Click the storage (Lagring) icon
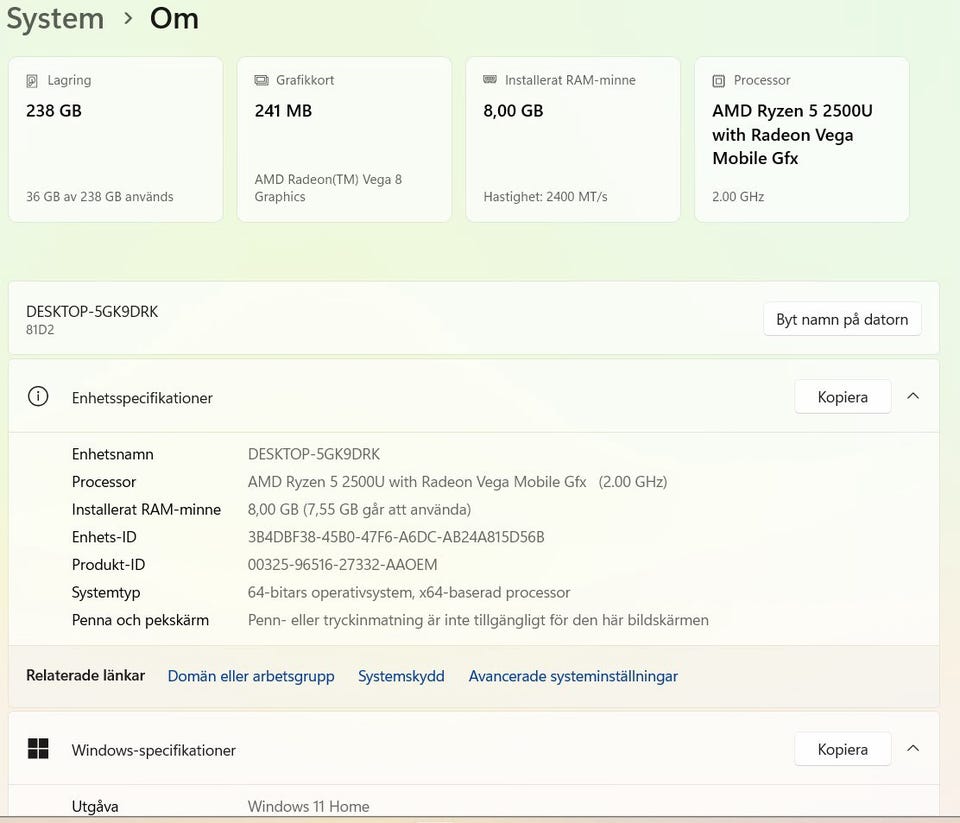The height and width of the screenshot is (823, 960). 33,80
